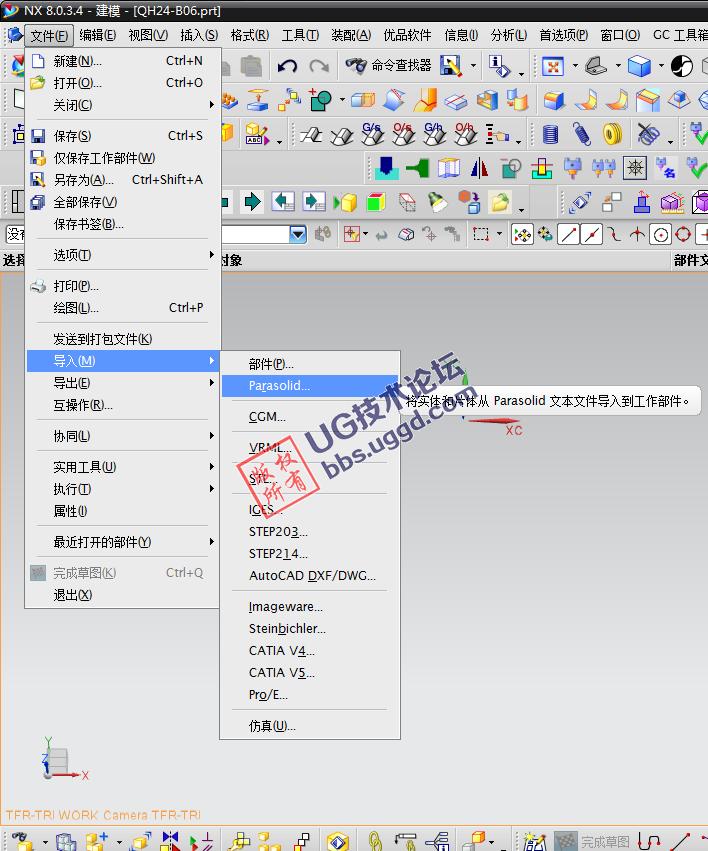Click the yellow gear wheel icon
Image resolution: width=708 pixels, height=851 pixels.
[x=613, y=134]
